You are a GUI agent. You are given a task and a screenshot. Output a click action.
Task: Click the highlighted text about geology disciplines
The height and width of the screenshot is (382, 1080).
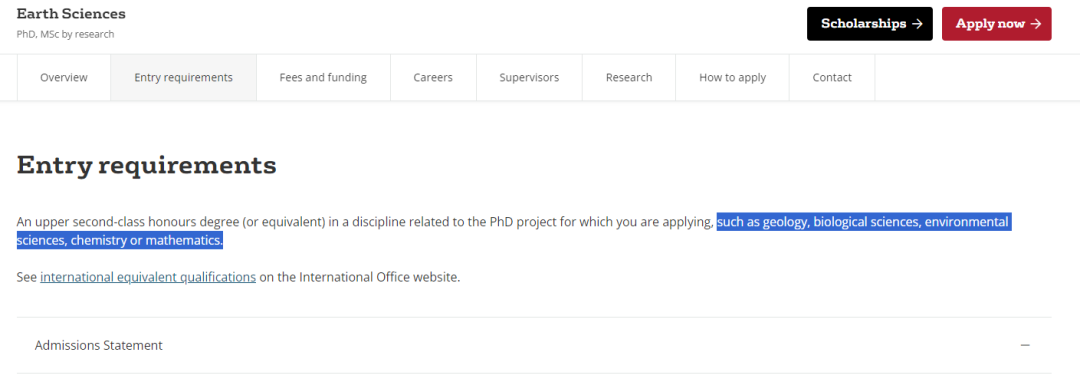(x=514, y=231)
